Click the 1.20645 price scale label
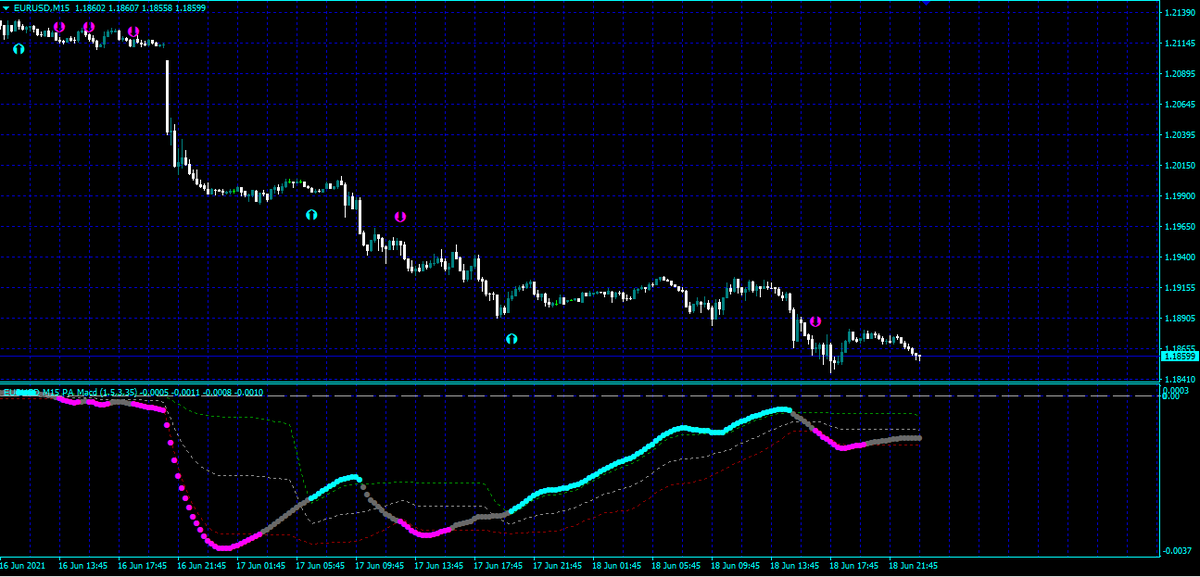This screenshot has height=577, width=1200. point(1180,105)
